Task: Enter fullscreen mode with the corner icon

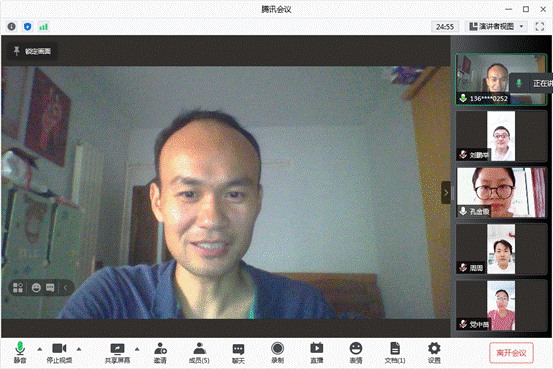Action: tap(540, 26)
